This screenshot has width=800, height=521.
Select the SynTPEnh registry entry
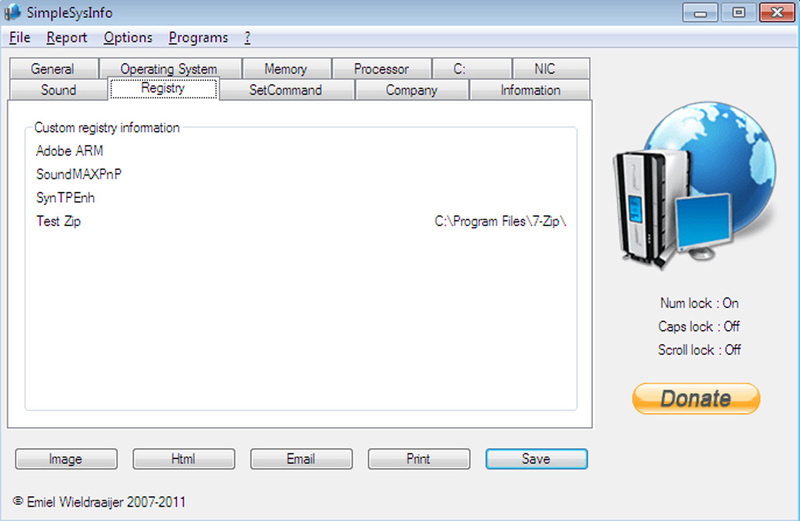click(x=65, y=198)
